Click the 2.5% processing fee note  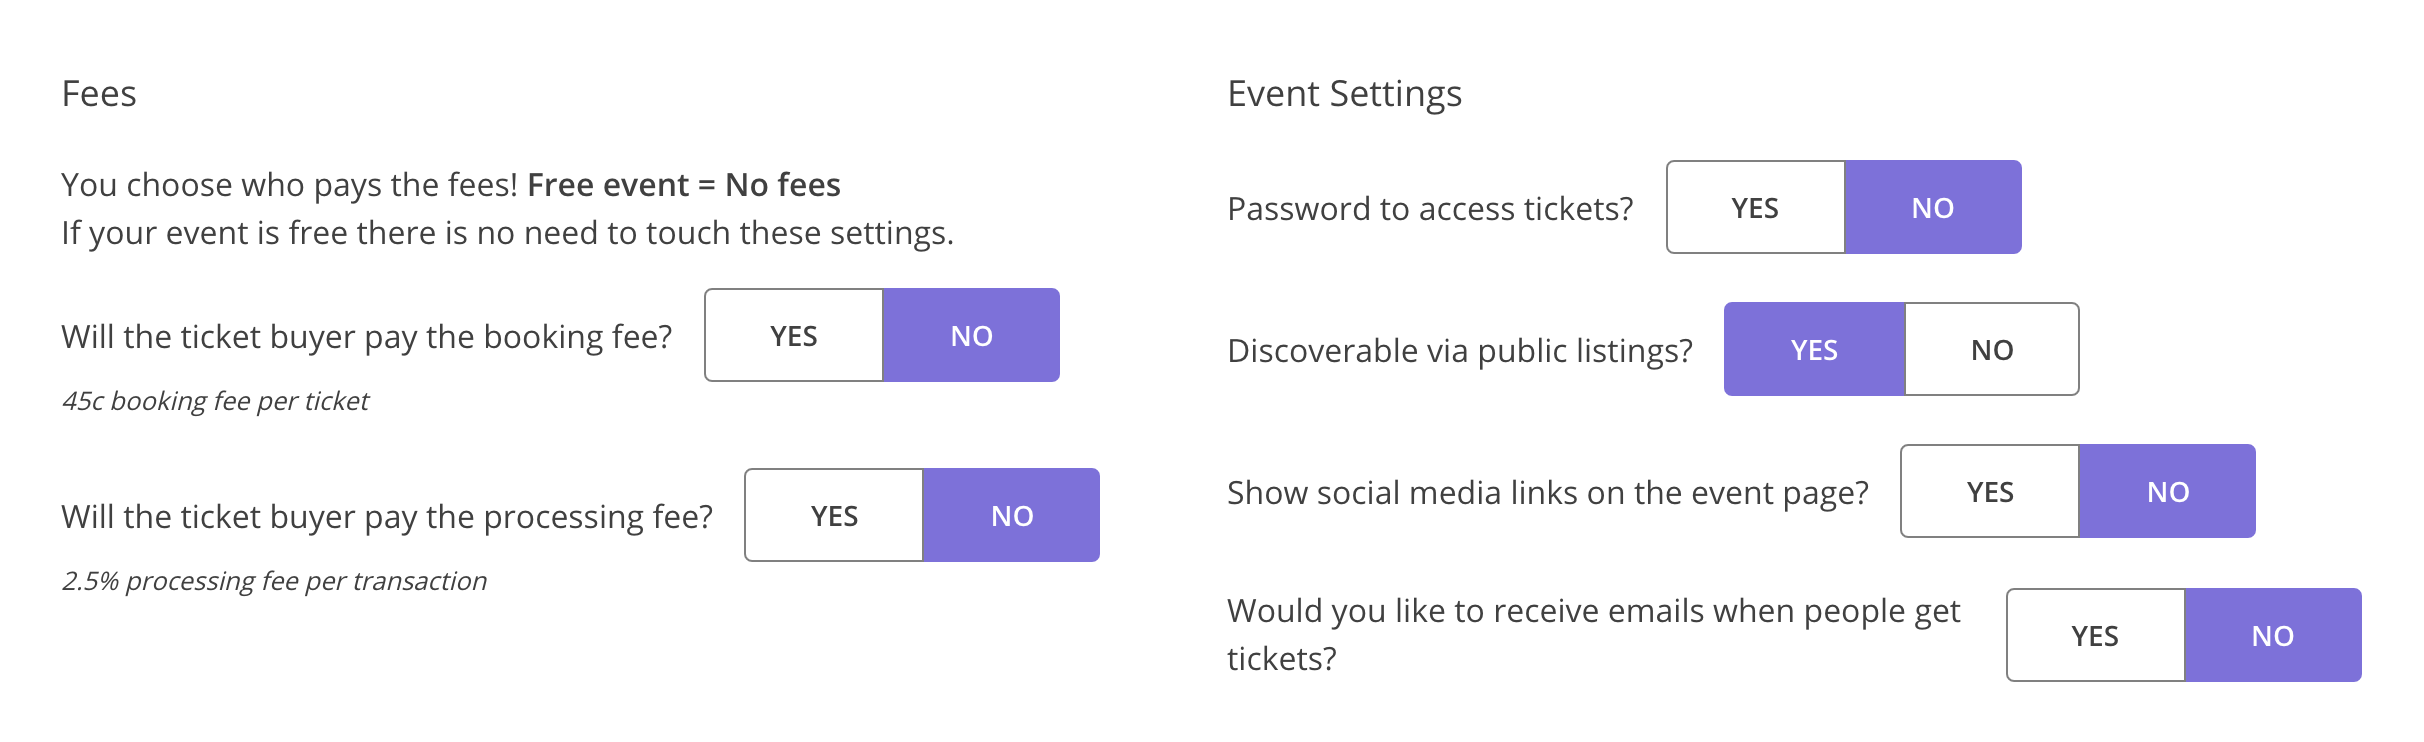[x=274, y=578]
